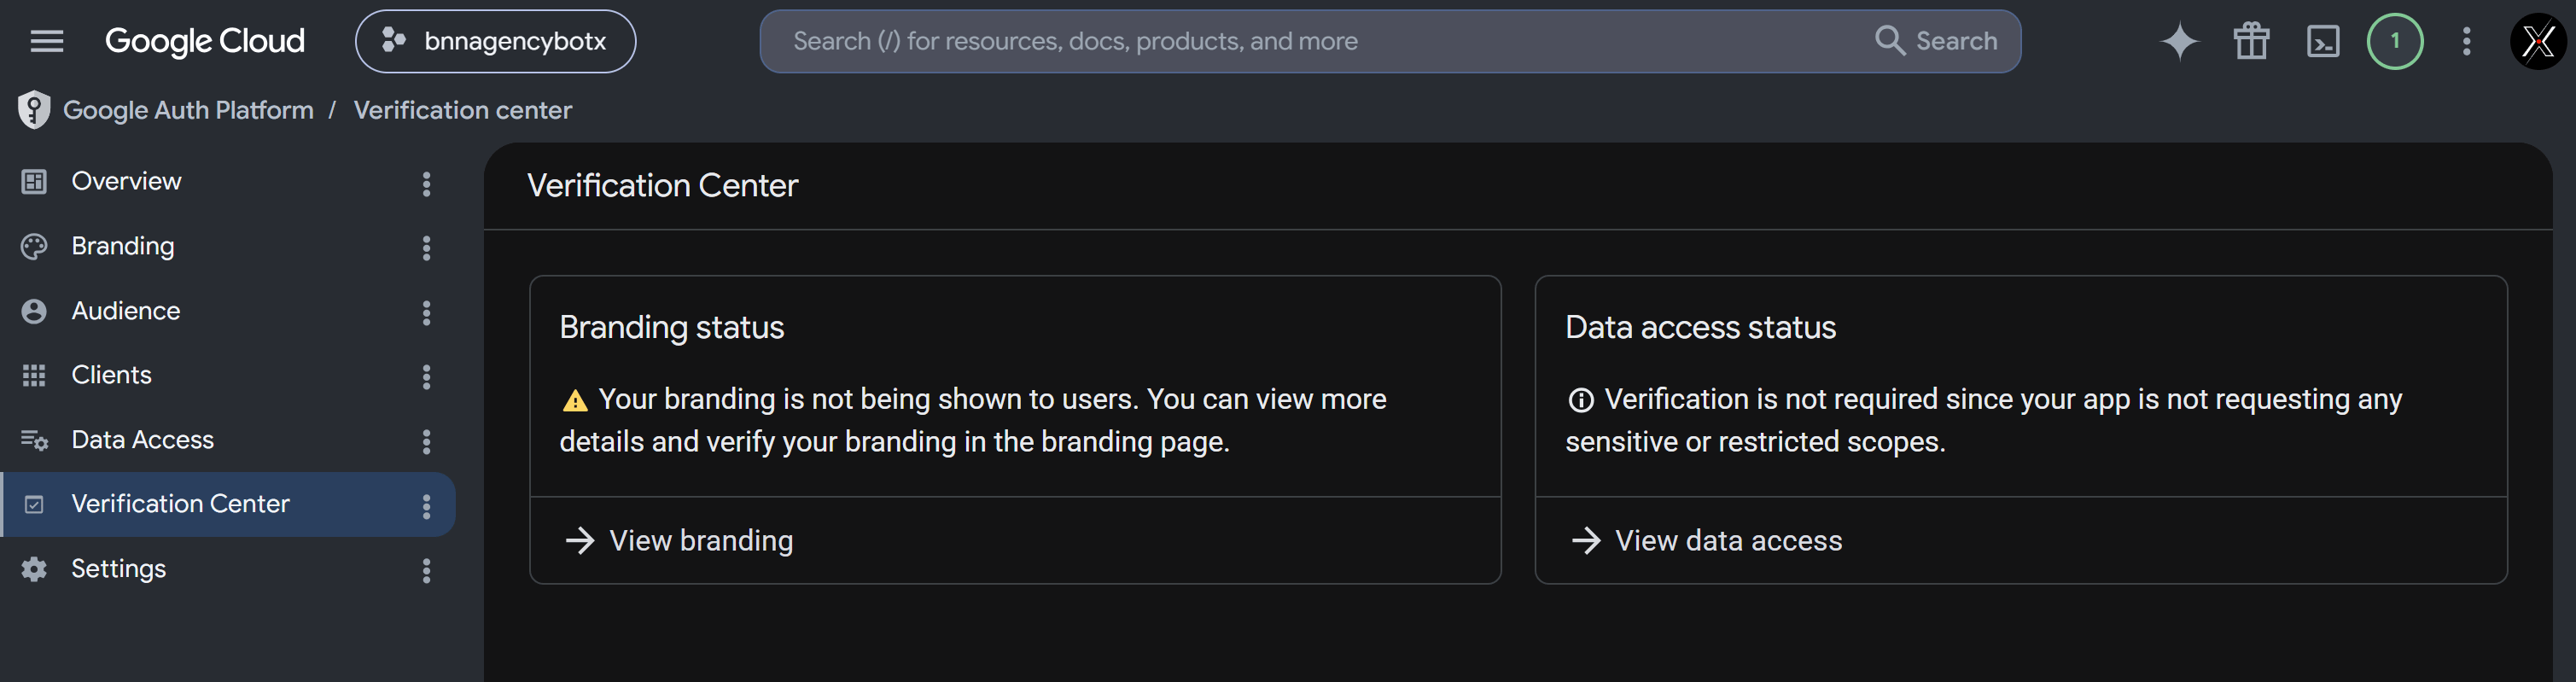Open the bnnagencybotx project selector

pos(495,41)
